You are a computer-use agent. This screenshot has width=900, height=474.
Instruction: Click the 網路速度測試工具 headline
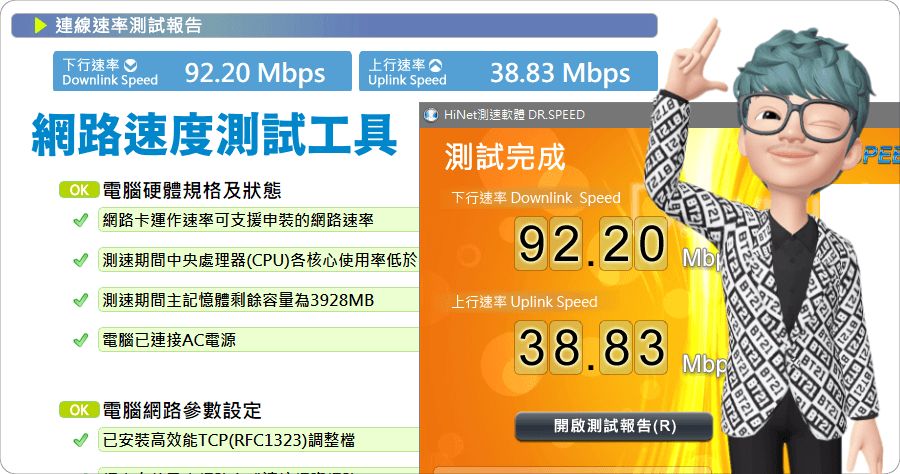(214, 135)
